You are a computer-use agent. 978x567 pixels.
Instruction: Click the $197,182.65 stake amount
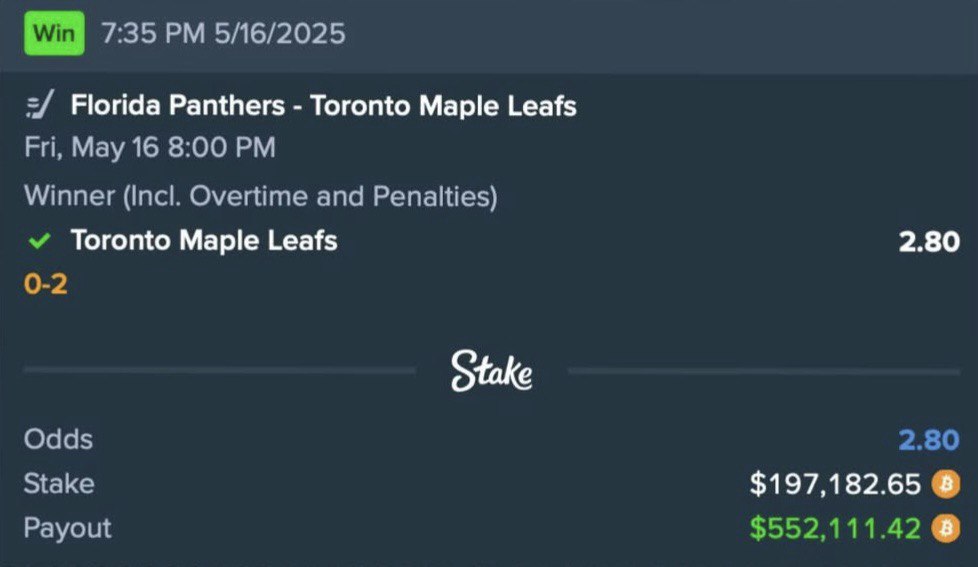[835, 485]
